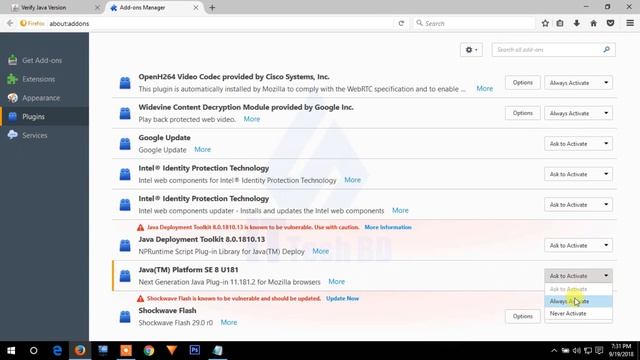Image resolution: width=640 pixels, height=360 pixels.
Task: Click the browser Search box
Action: coord(473,23)
